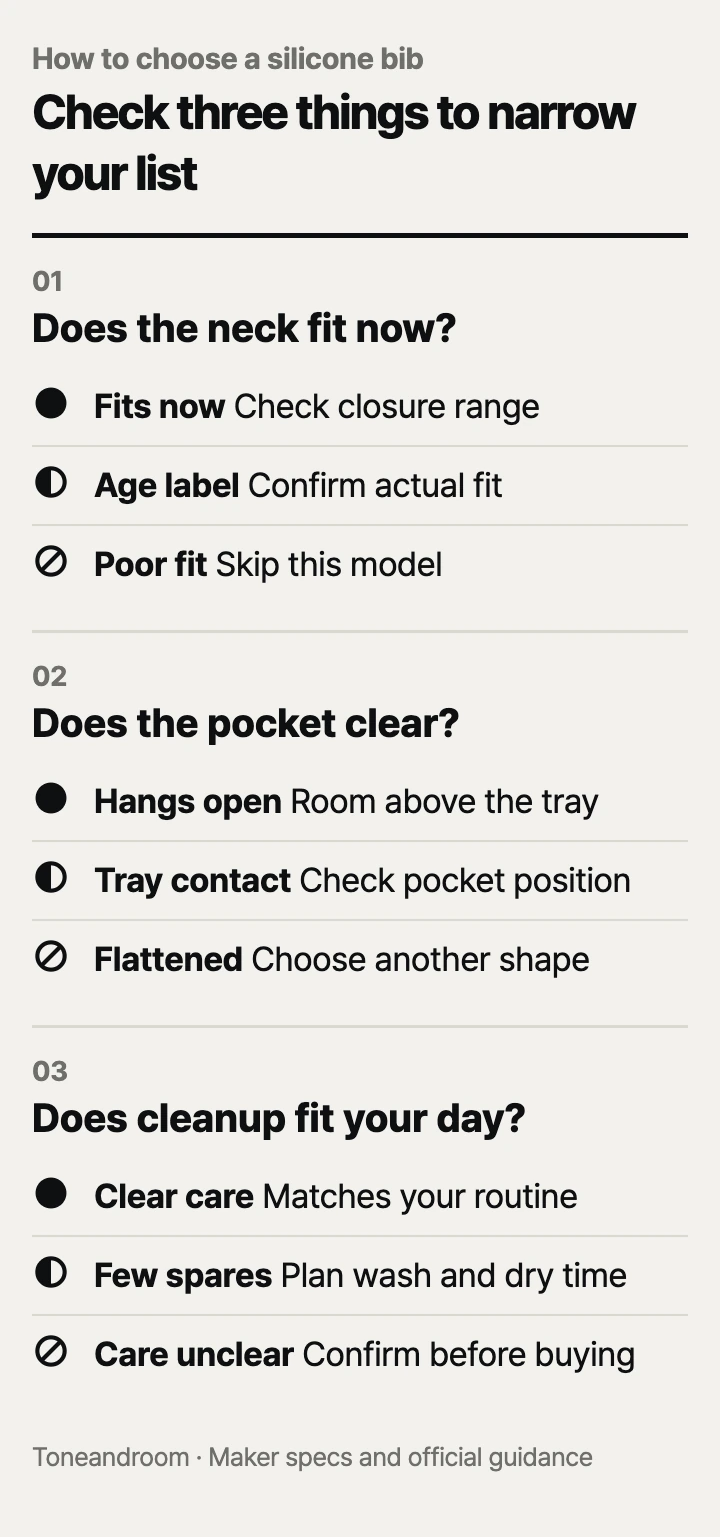The image size is (720, 1537).
Task: Select the 'Does cleanup fit your day?' heading
Action: [x=278, y=1118]
